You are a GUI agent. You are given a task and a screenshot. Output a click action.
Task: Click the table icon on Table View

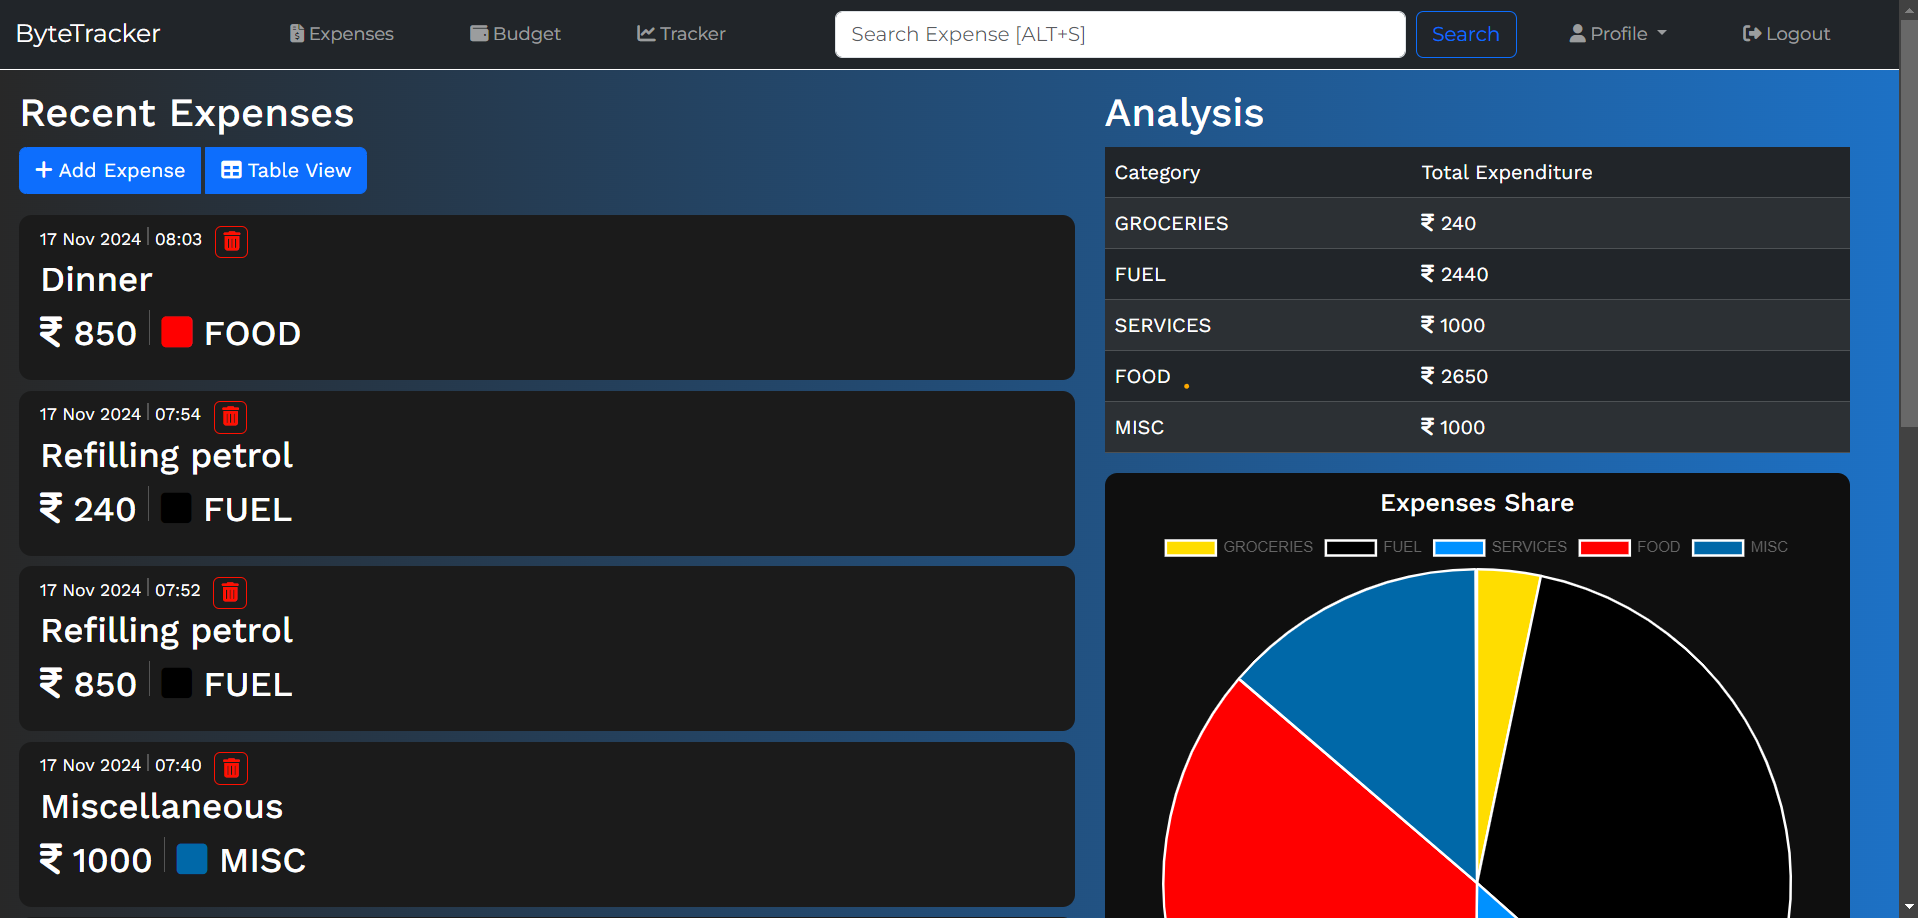tap(231, 170)
